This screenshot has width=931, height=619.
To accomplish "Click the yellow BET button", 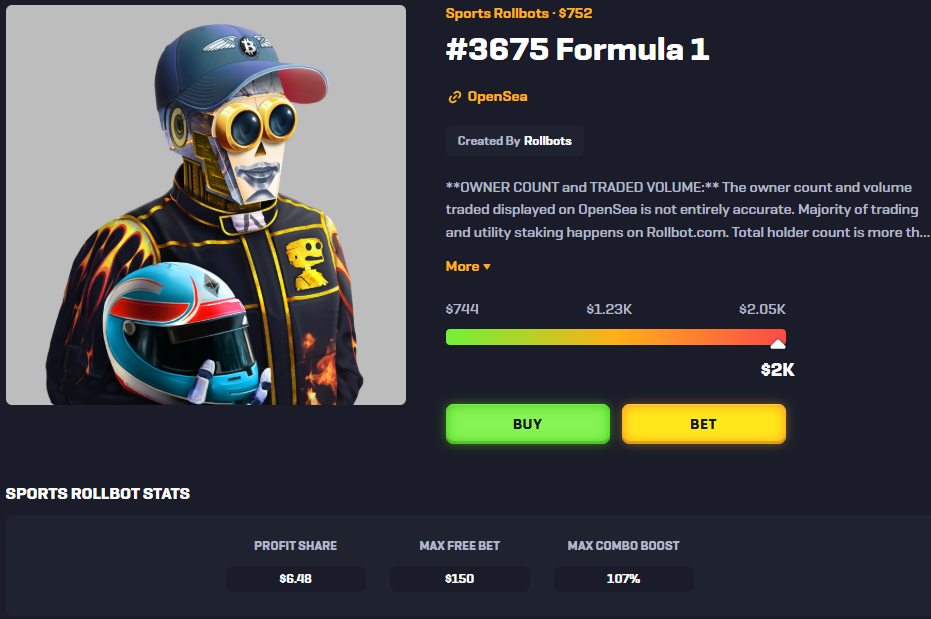I will [704, 424].
